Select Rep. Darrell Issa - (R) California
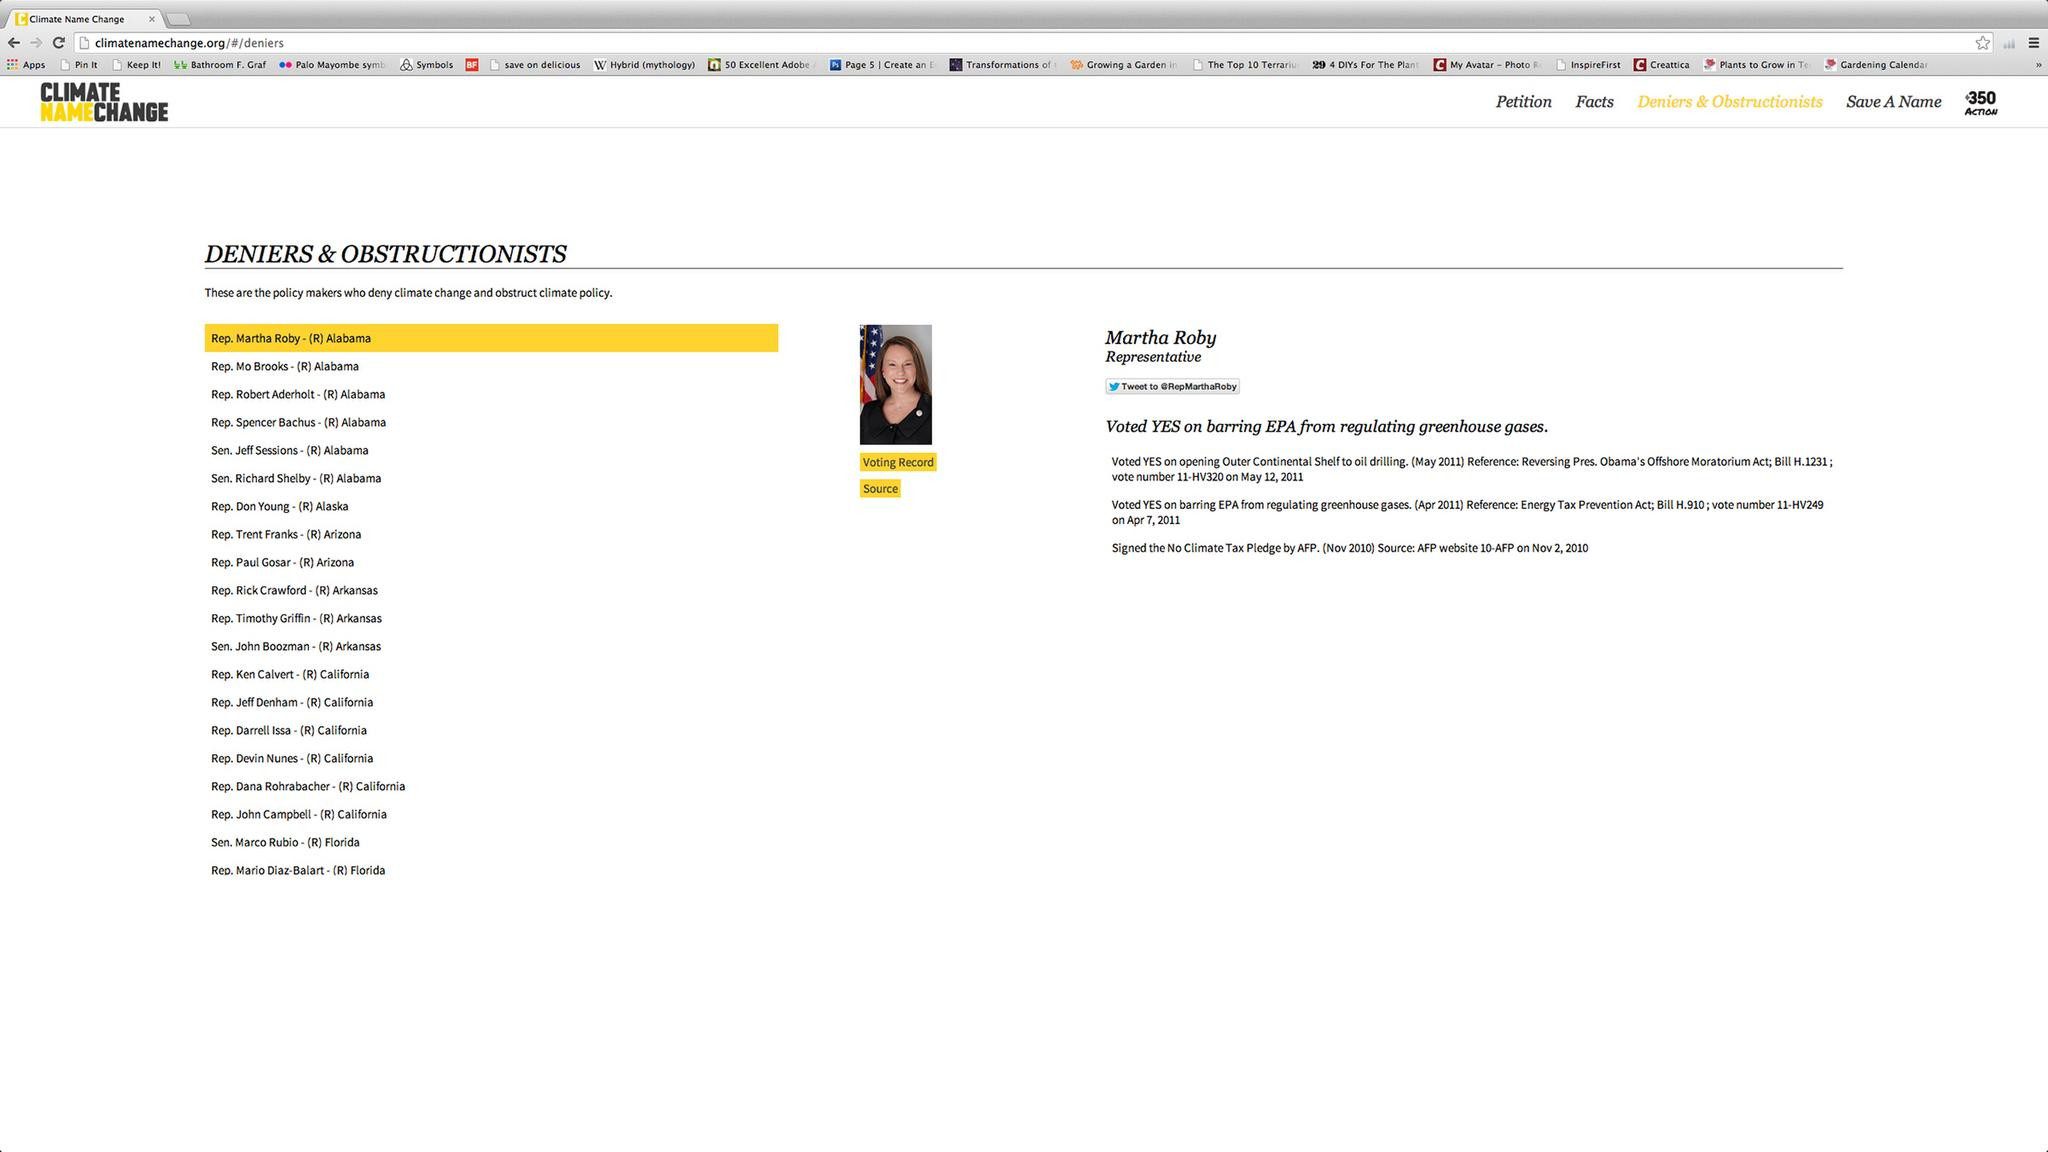This screenshot has height=1152, width=2048. [x=491, y=730]
